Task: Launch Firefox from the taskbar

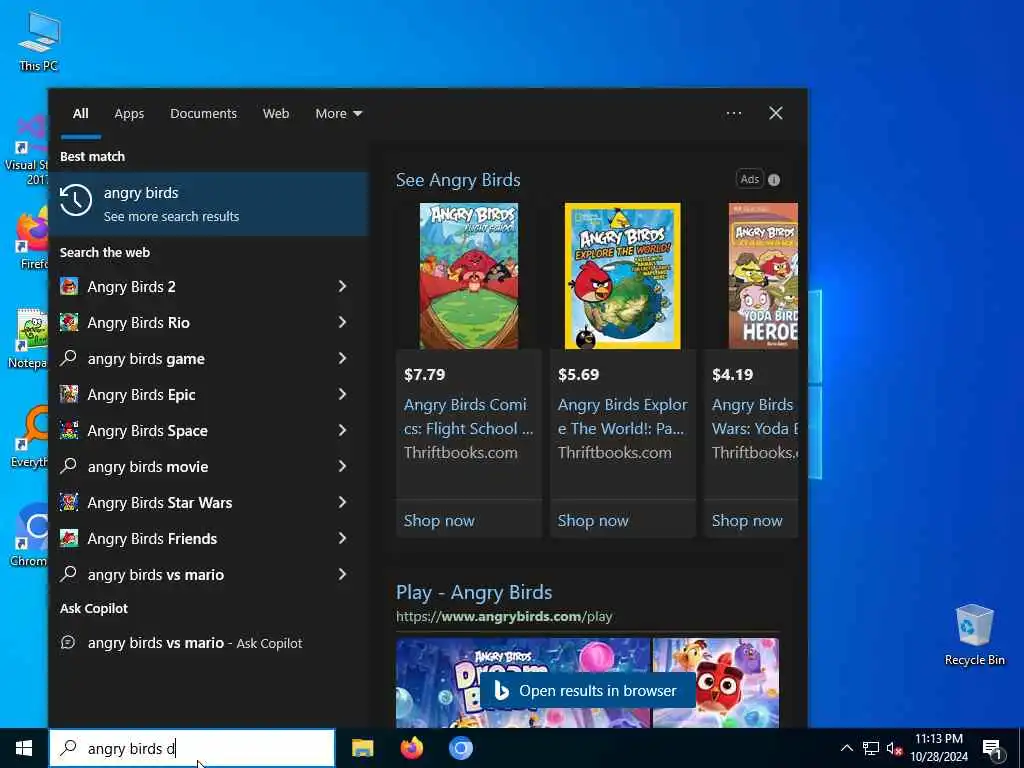Action: (x=411, y=748)
